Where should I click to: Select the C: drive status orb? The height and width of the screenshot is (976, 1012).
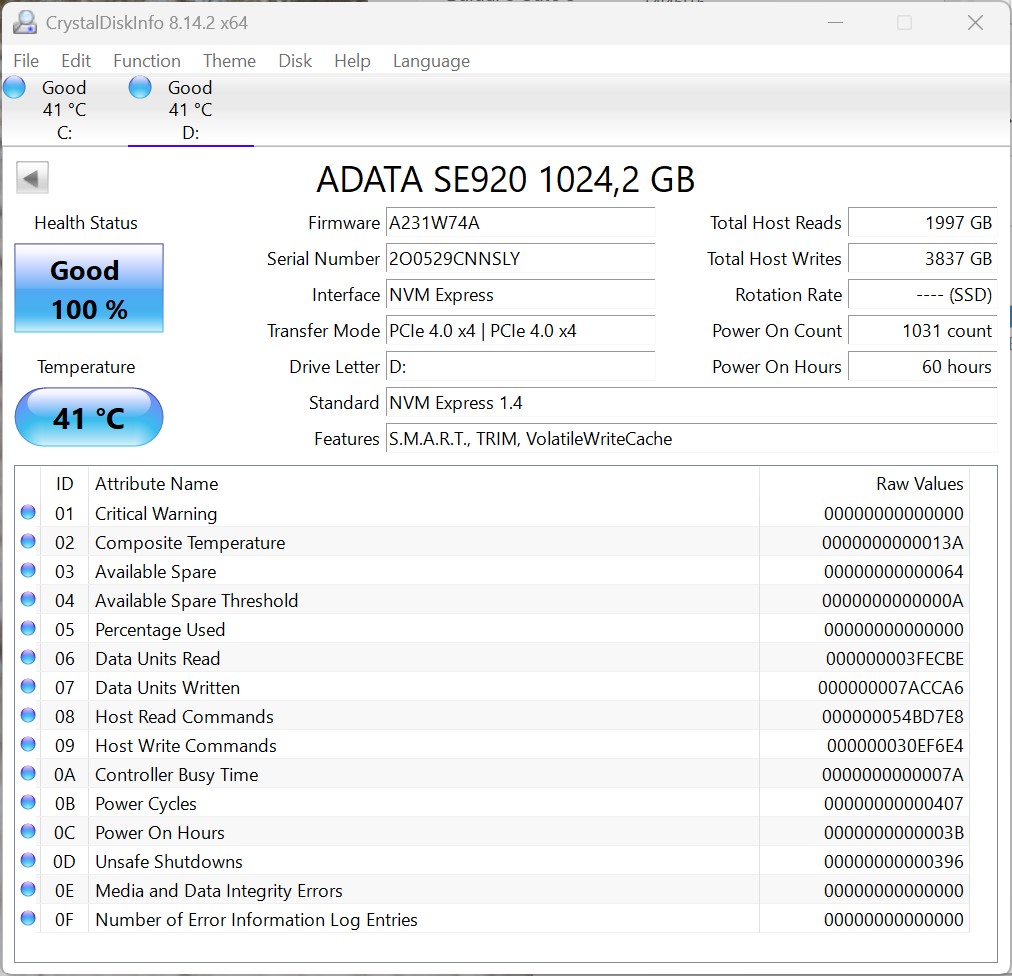14,87
